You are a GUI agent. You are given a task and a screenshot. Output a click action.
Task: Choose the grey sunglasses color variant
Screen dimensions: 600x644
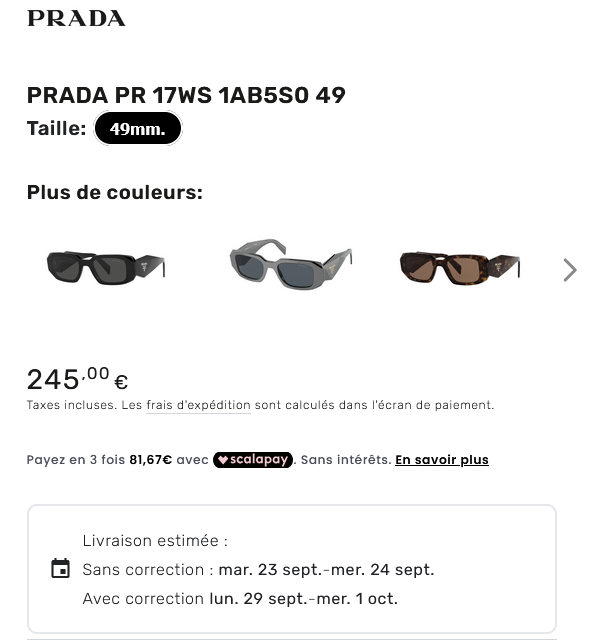click(291, 264)
